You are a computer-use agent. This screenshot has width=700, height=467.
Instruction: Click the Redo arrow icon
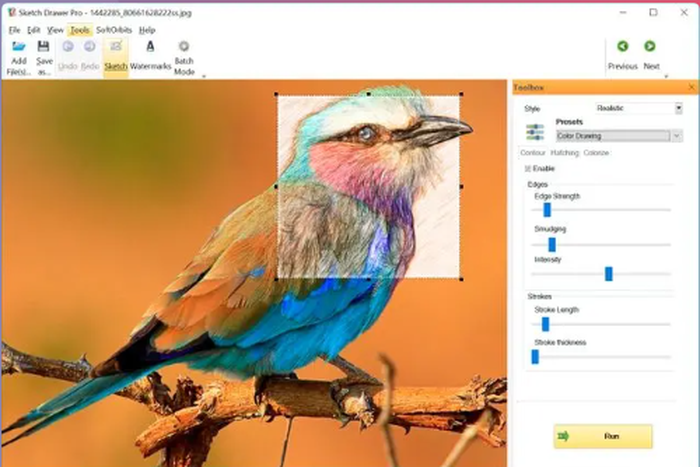pos(89,46)
